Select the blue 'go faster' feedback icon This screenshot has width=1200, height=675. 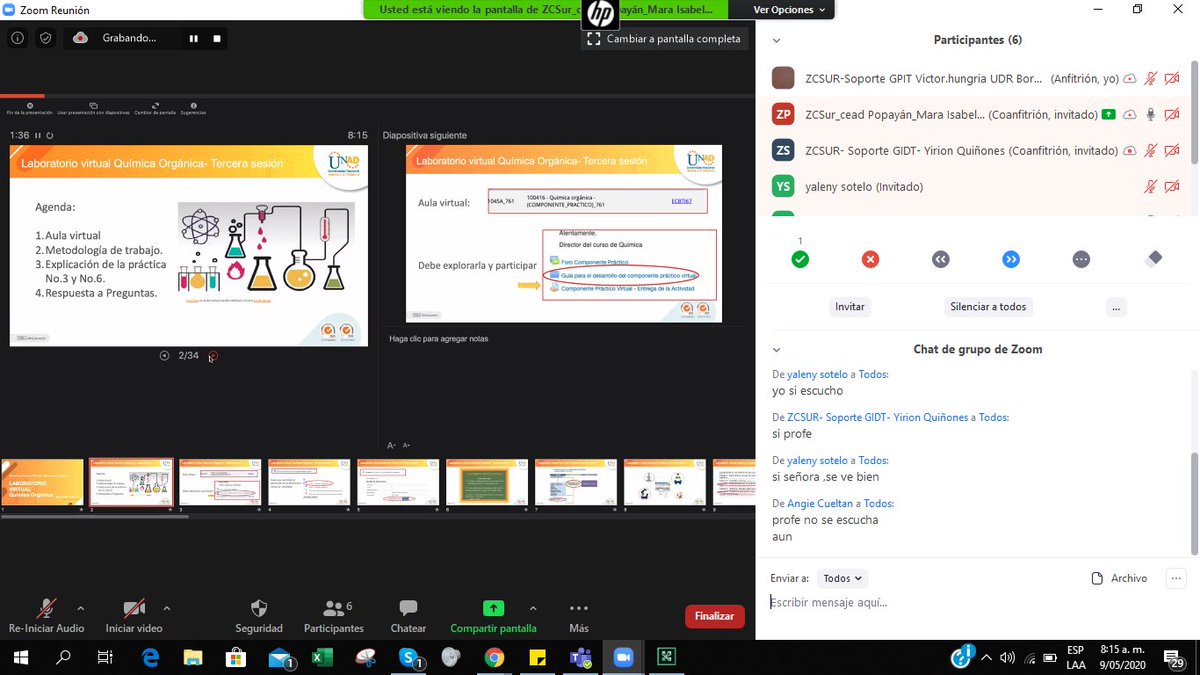[x=1011, y=259]
